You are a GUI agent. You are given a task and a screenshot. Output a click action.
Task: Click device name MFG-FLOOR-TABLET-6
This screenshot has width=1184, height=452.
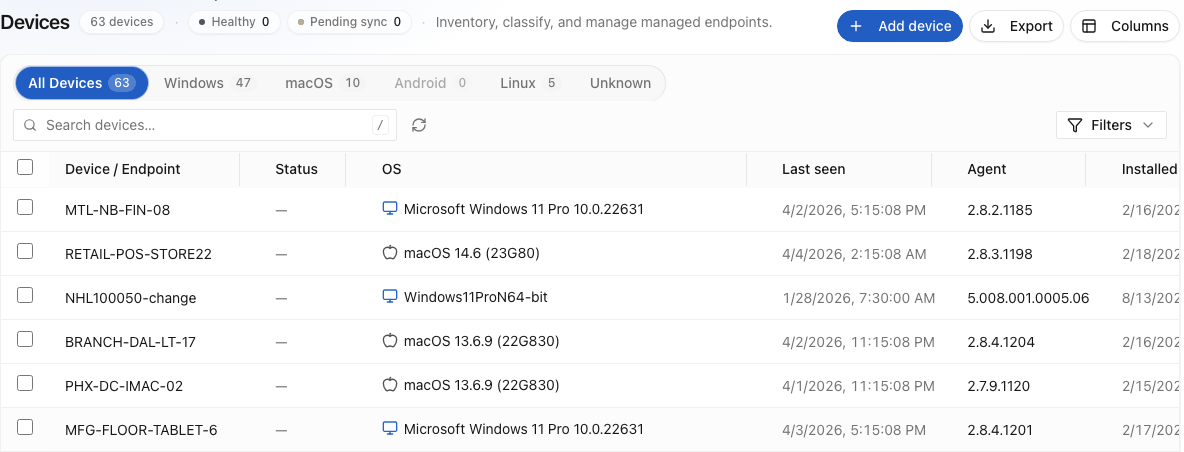141,430
